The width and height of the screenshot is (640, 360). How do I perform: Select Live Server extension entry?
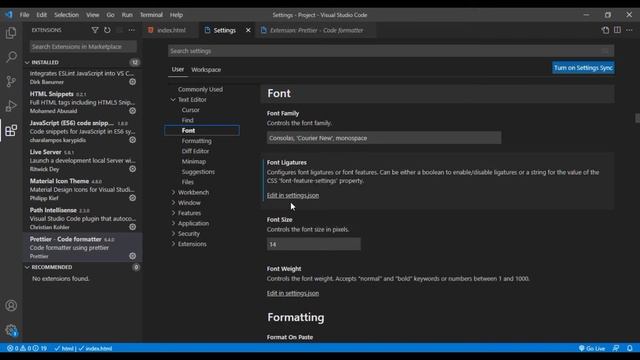pyautogui.click(x=82, y=160)
